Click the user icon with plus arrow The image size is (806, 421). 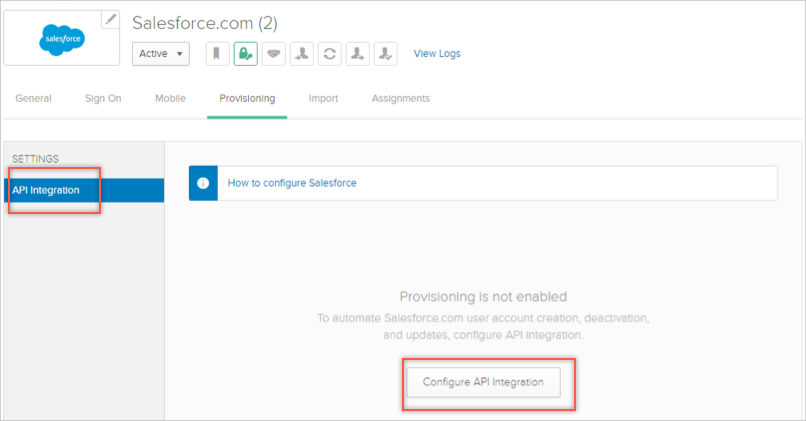[357, 54]
